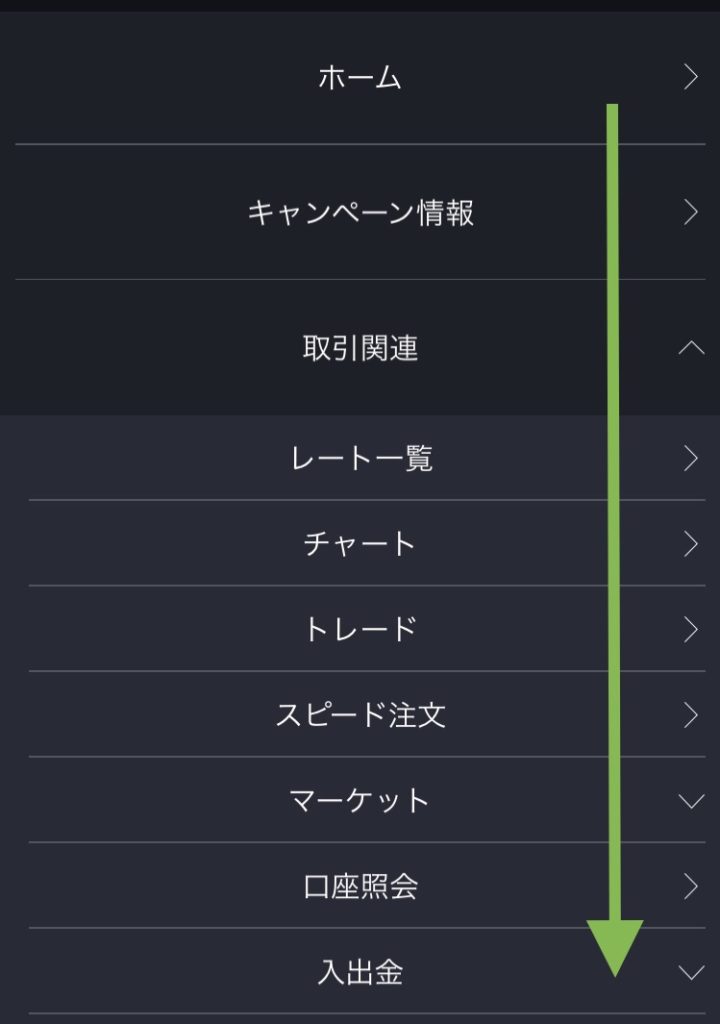The height and width of the screenshot is (1024, 720).
Task: Open キャンペーン情報 page
Action: pyautogui.click(x=360, y=212)
